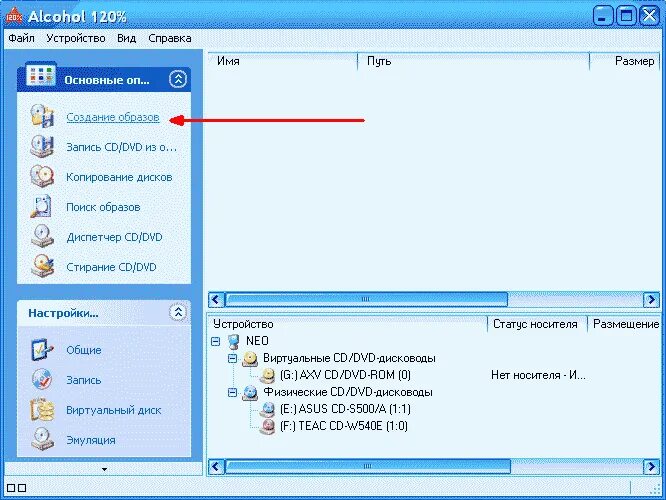Select (G:) AXV CD/DVD-ROM (0) label
This screenshot has width=666, height=500.
tap(345, 375)
